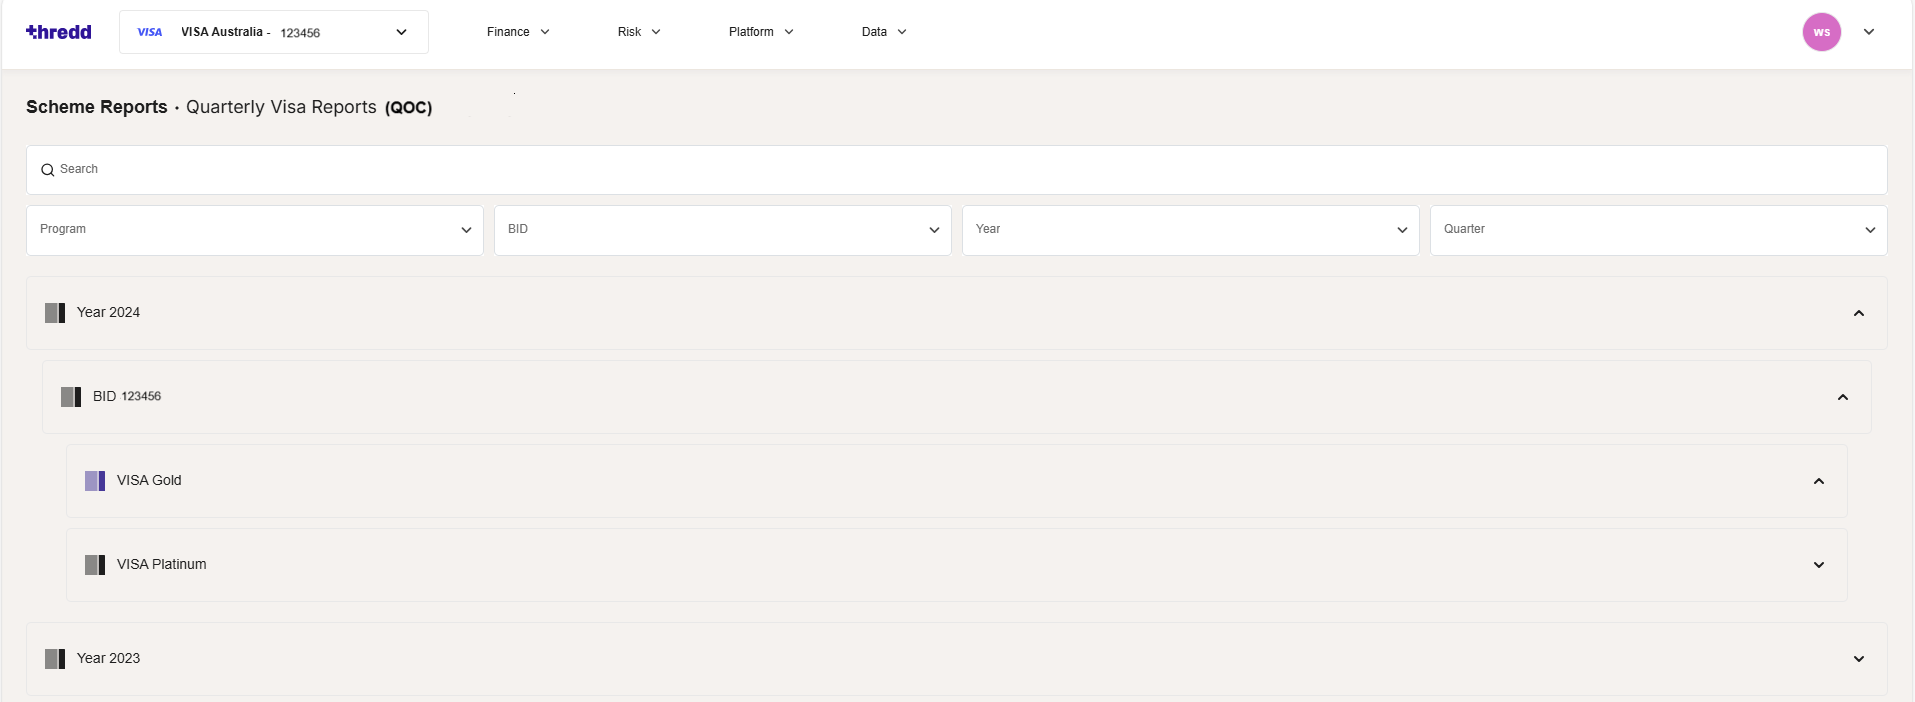Collapse the Year 2024 section chevron
1915x702 pixels.
1859,313
